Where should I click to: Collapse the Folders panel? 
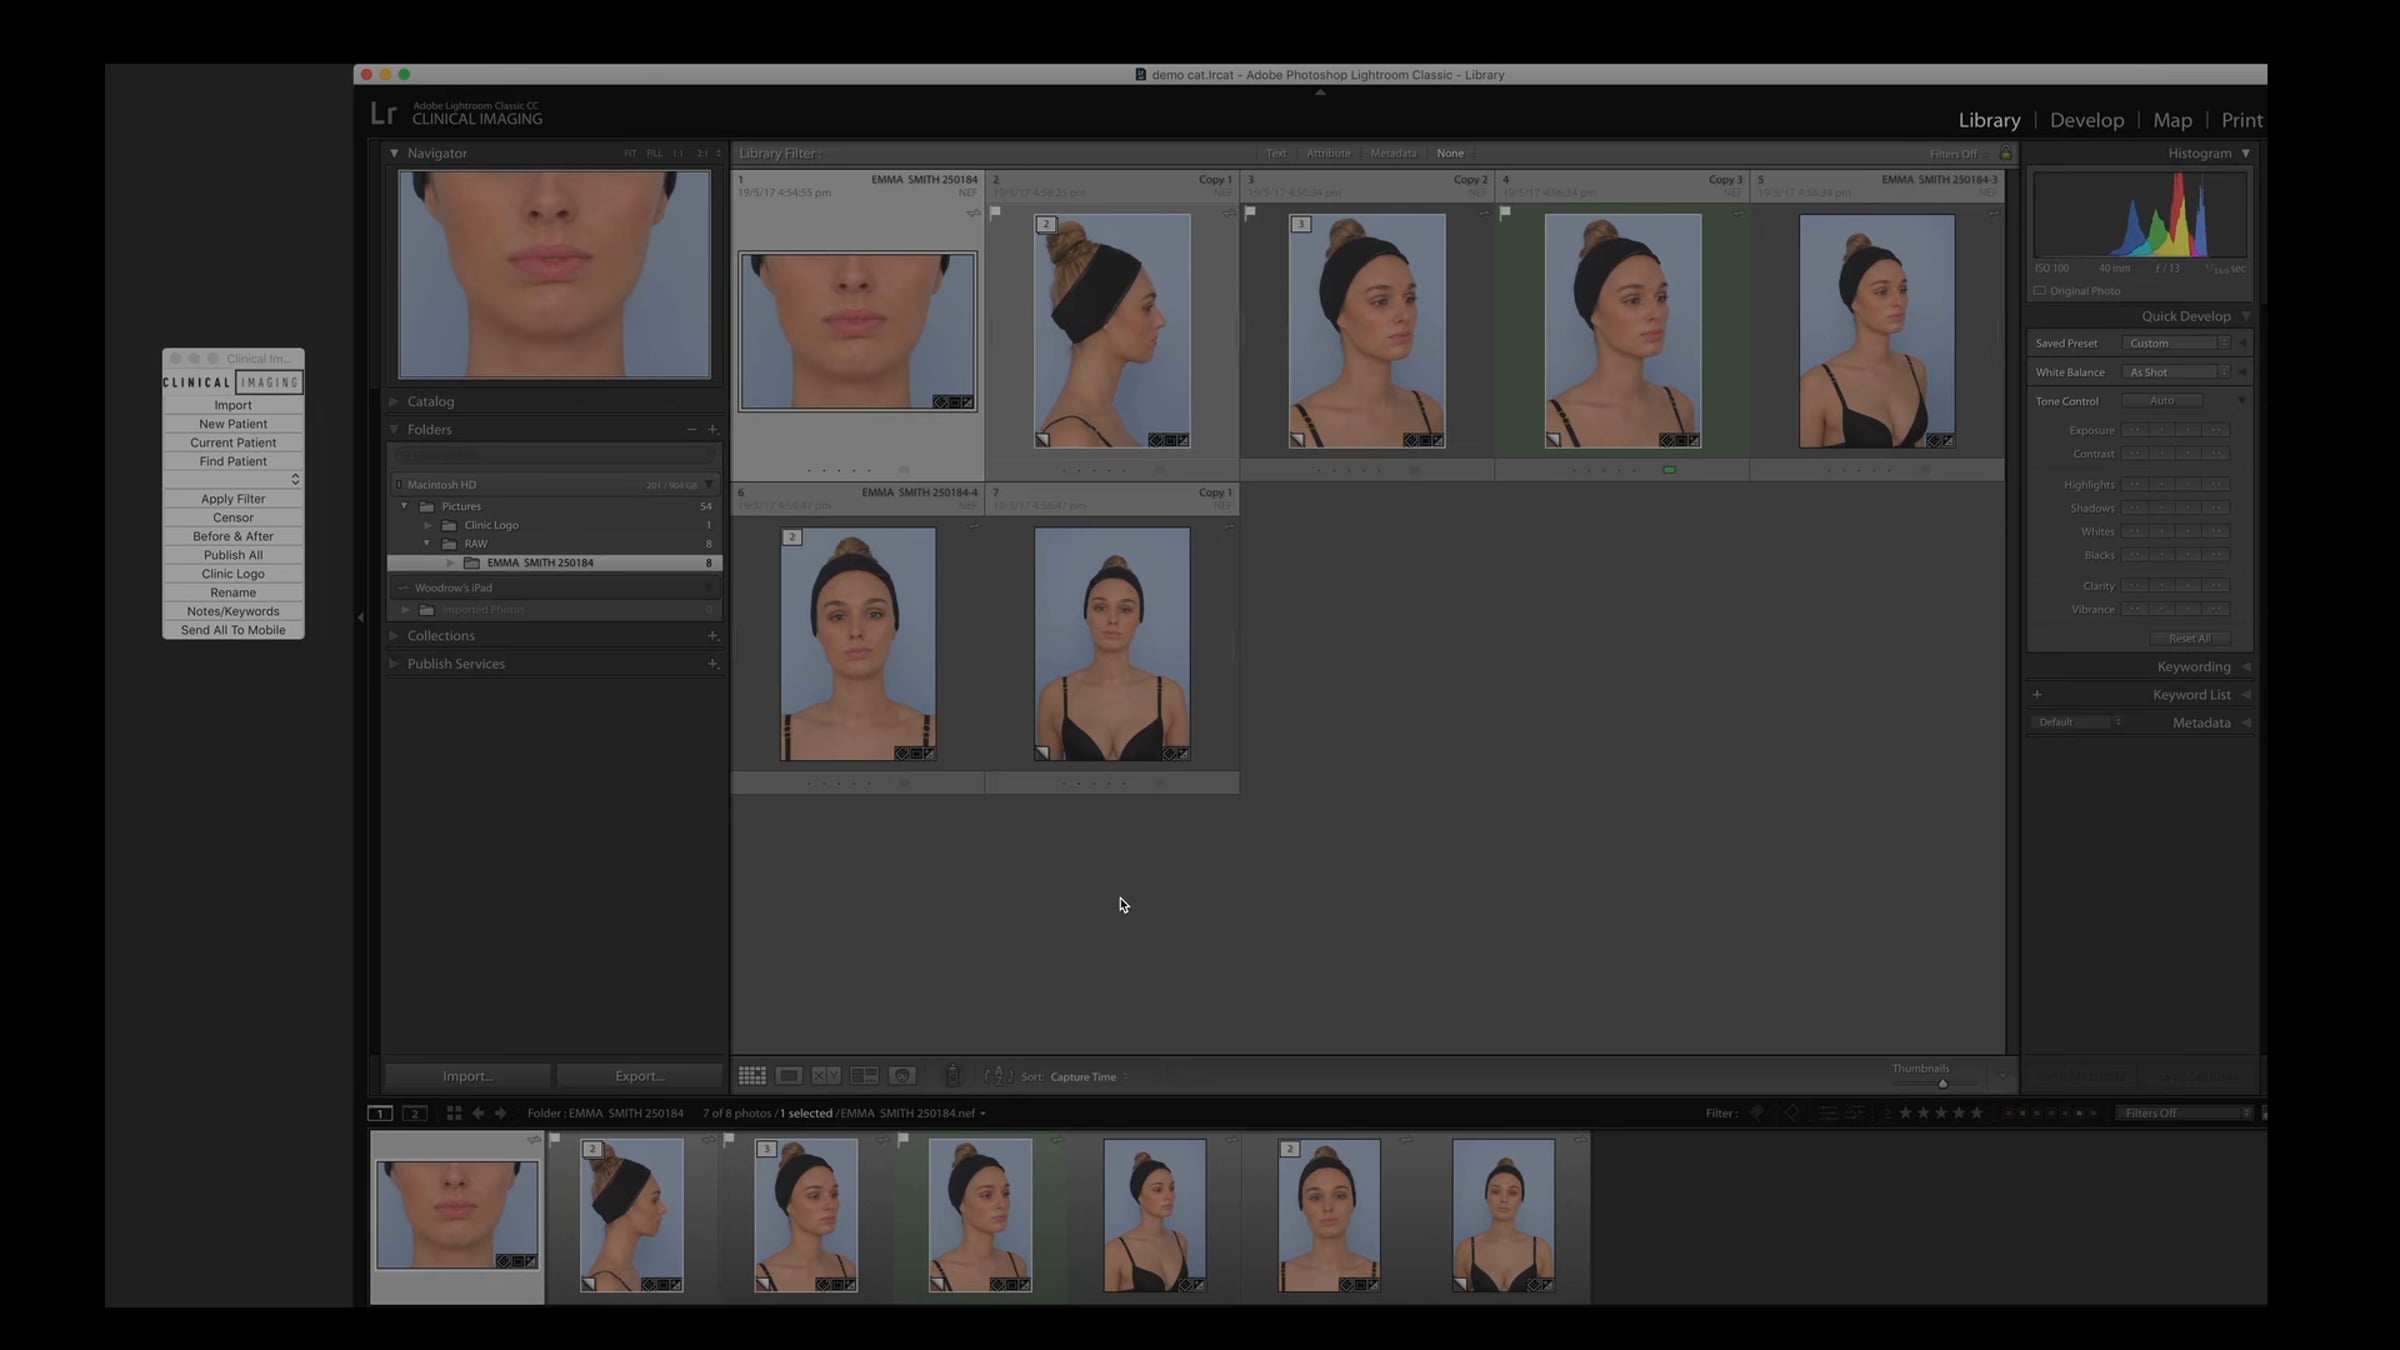(394, 429)
